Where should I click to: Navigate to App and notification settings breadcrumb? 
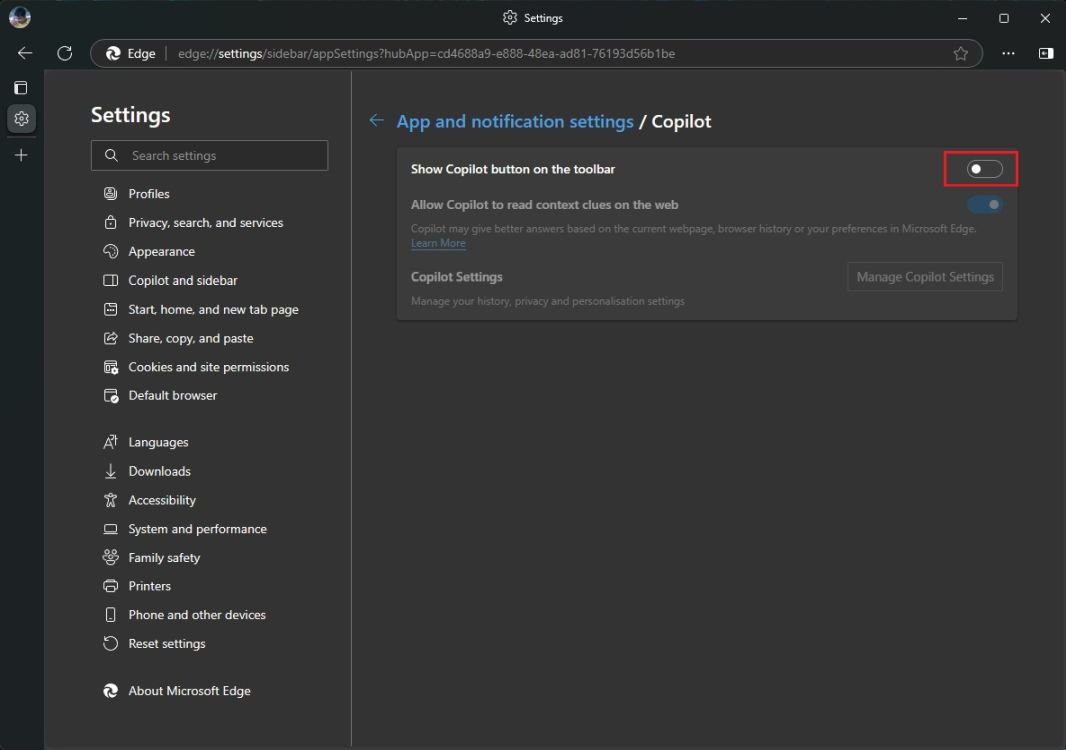click(515, 120)
